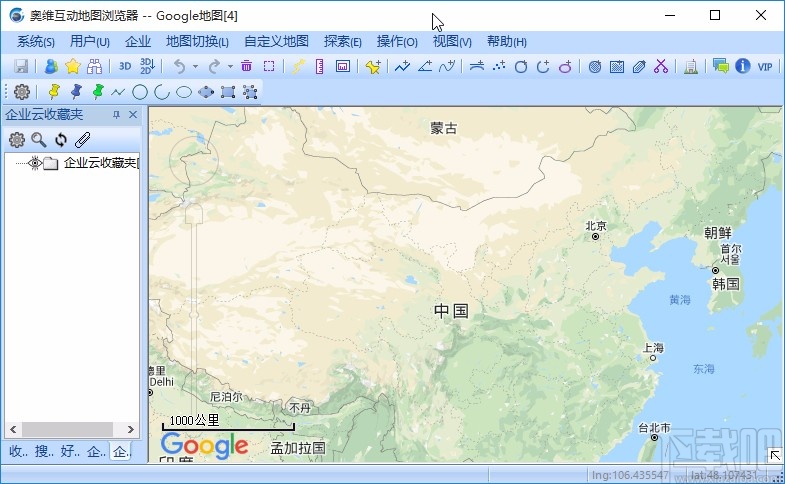Switch to 3D view button
This screenshot has height=484, width=785.
125,66
